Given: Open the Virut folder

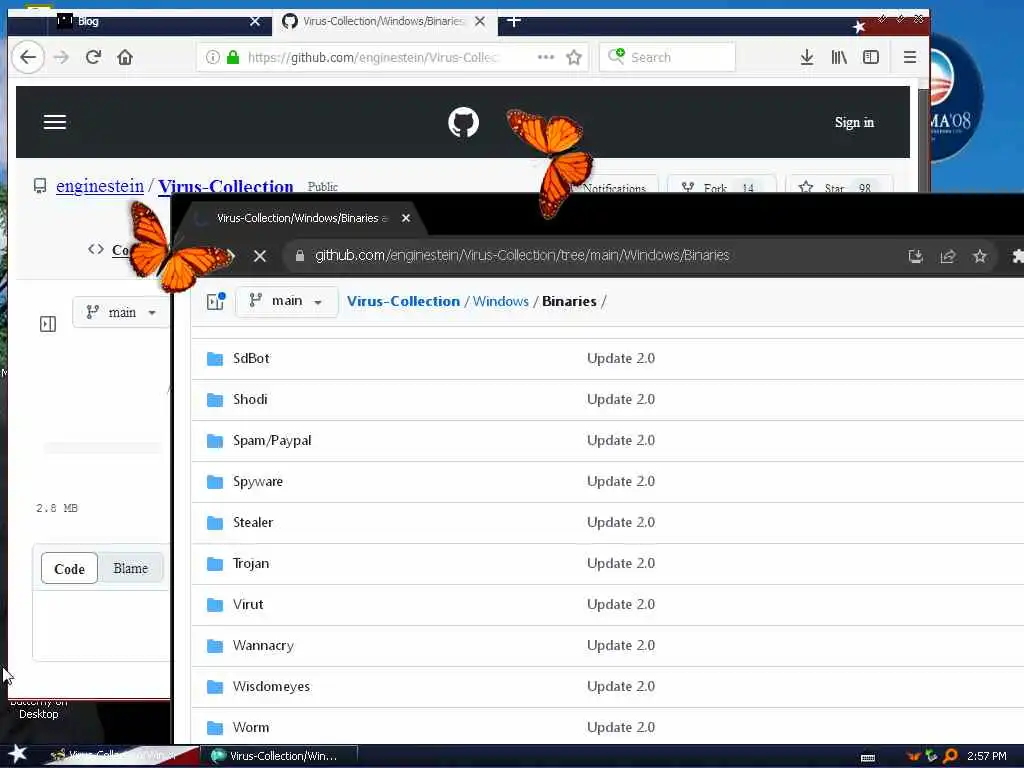Looking at the screenshot, I should [248, 604].
